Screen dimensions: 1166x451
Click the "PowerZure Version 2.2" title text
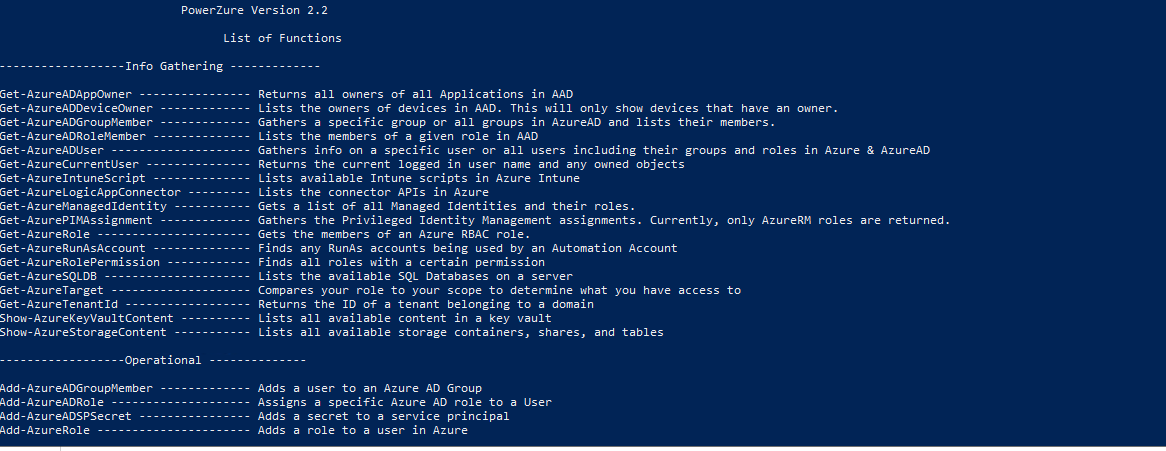pyautogui.click(x=255, y=10)
